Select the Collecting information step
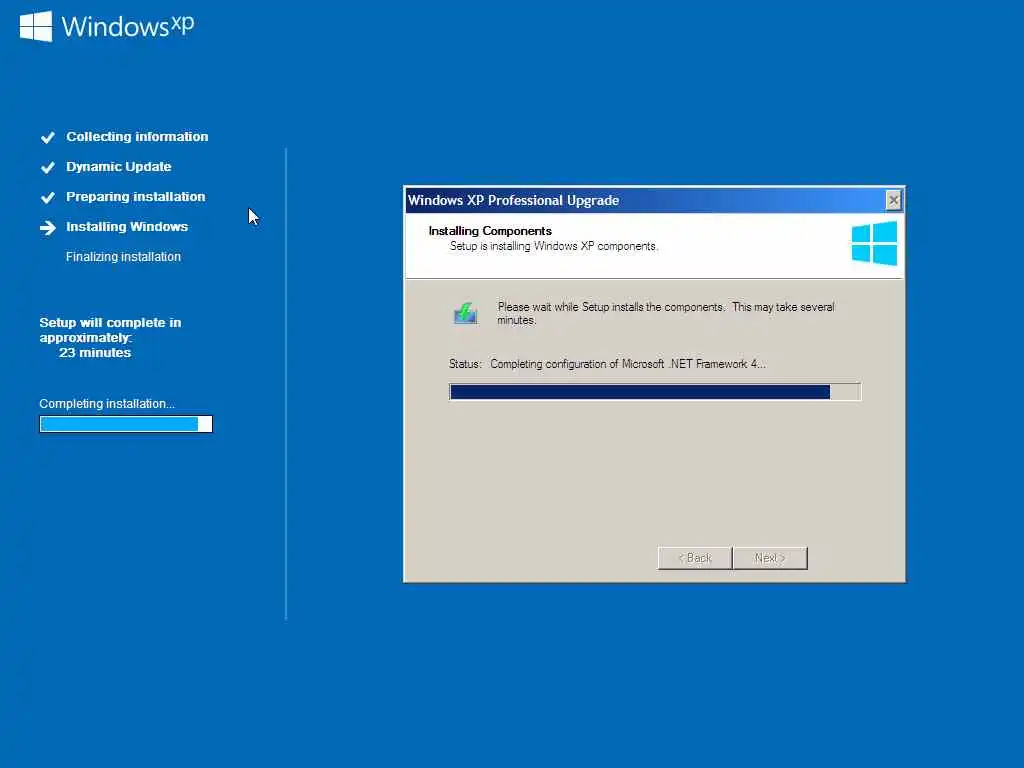Screen dimensions: 1024x768 click(137, 136)
